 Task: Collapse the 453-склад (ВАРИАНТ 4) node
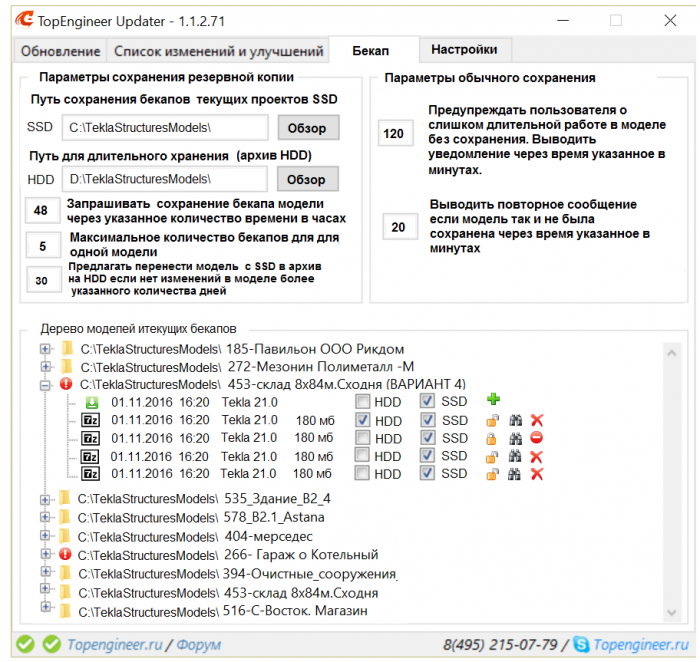click(x=45, y=385)
